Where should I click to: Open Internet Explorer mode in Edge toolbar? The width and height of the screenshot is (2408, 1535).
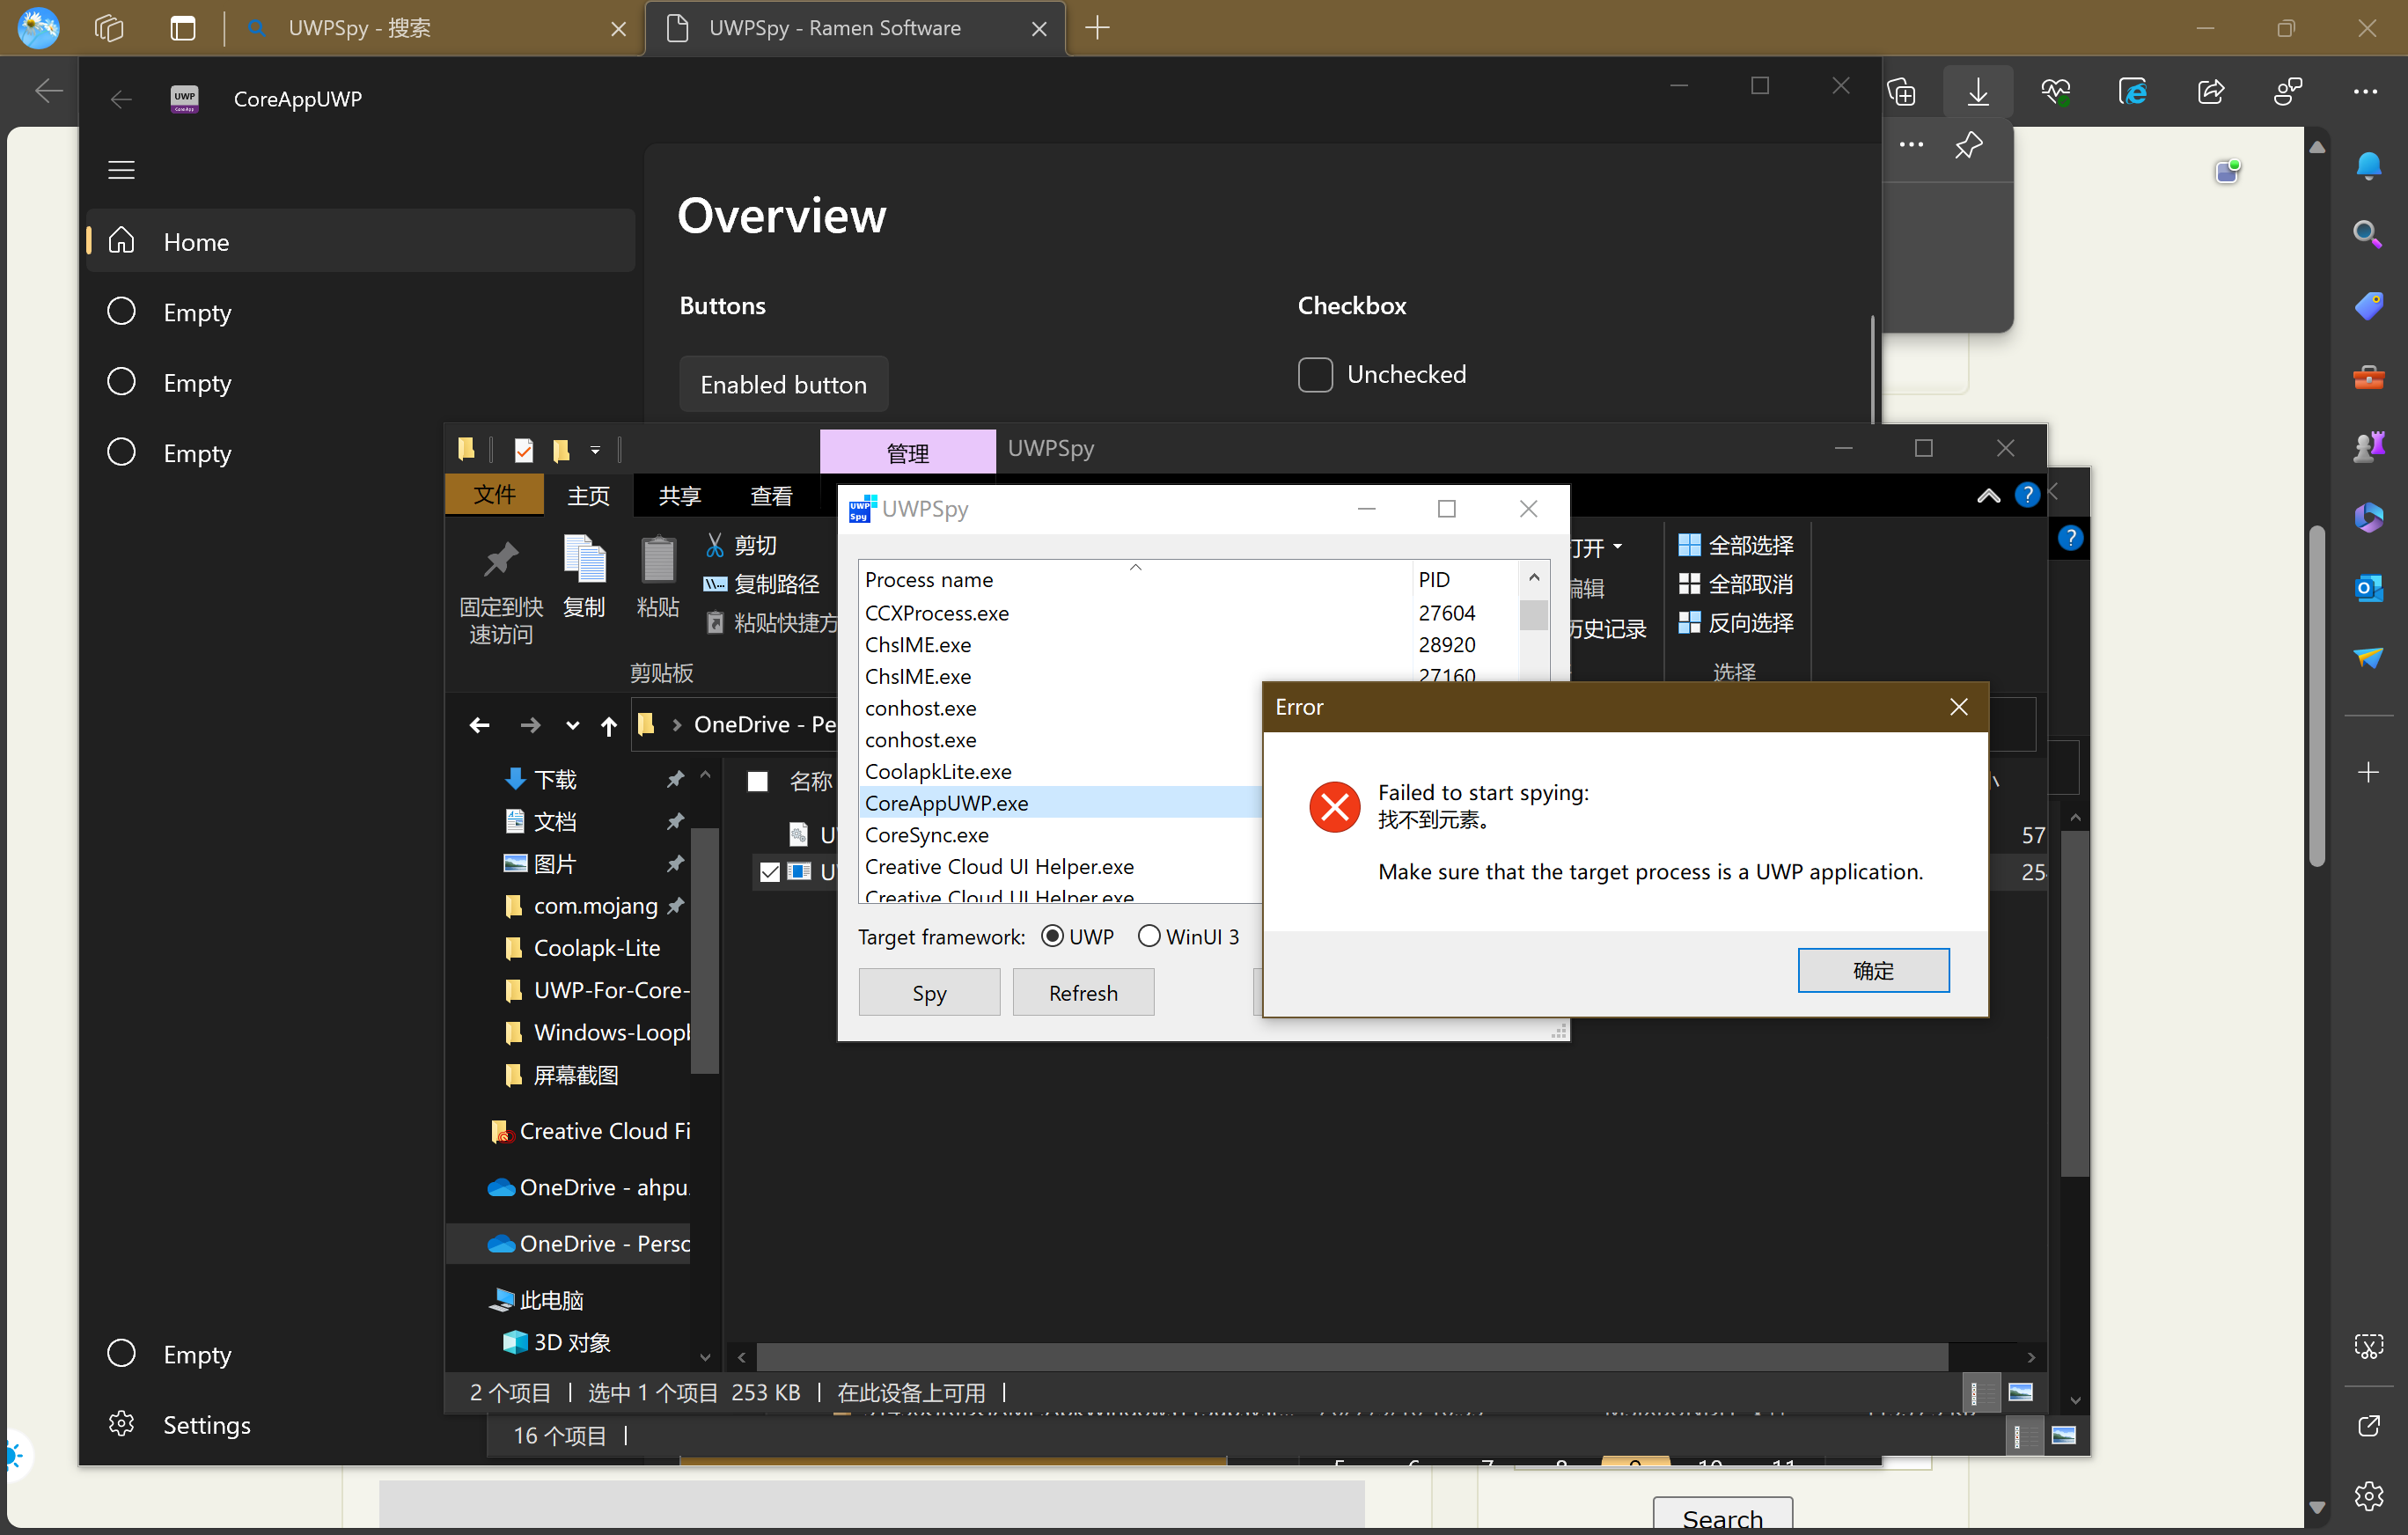pyautogui.click(x=2133, y=91)
